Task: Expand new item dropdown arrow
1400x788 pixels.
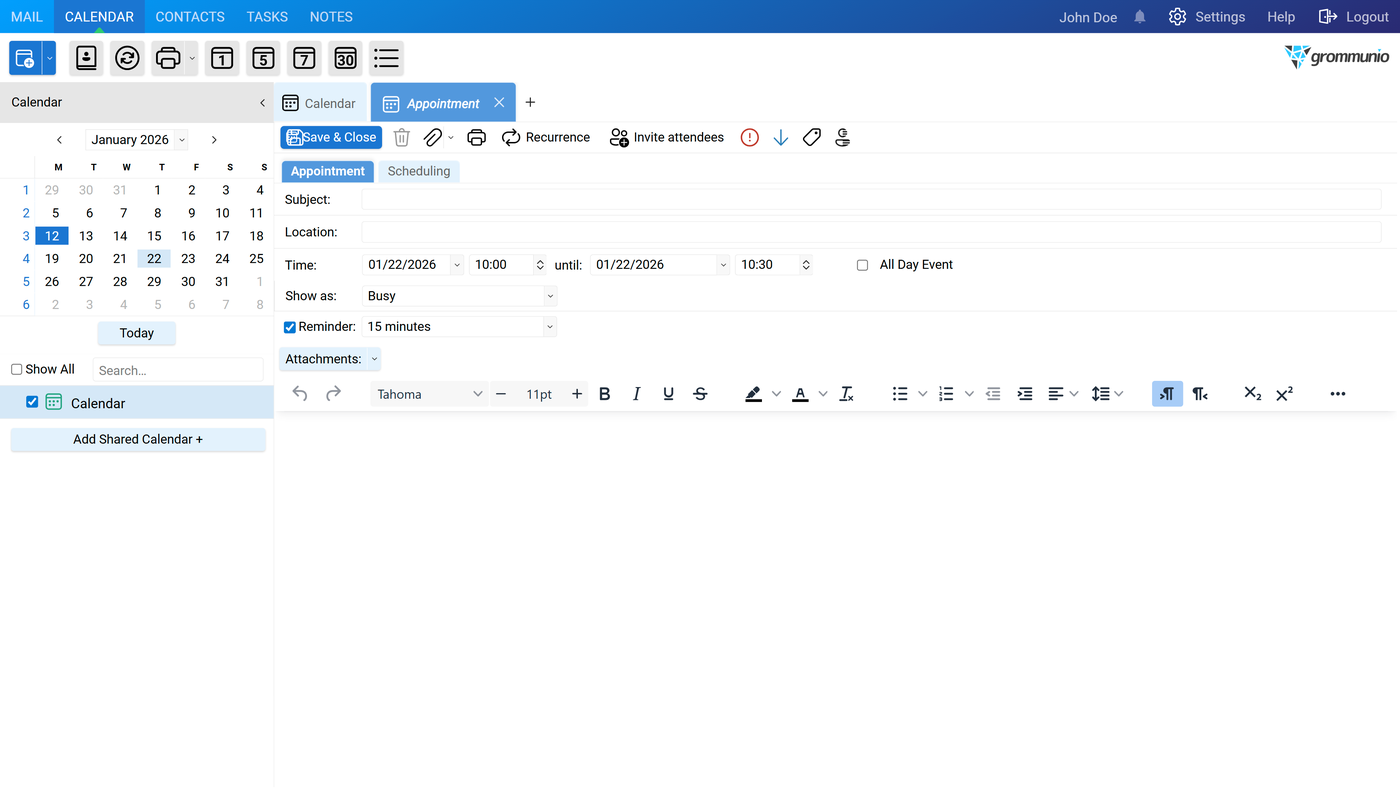Action: pyautogui.click(x=49, y=58)
